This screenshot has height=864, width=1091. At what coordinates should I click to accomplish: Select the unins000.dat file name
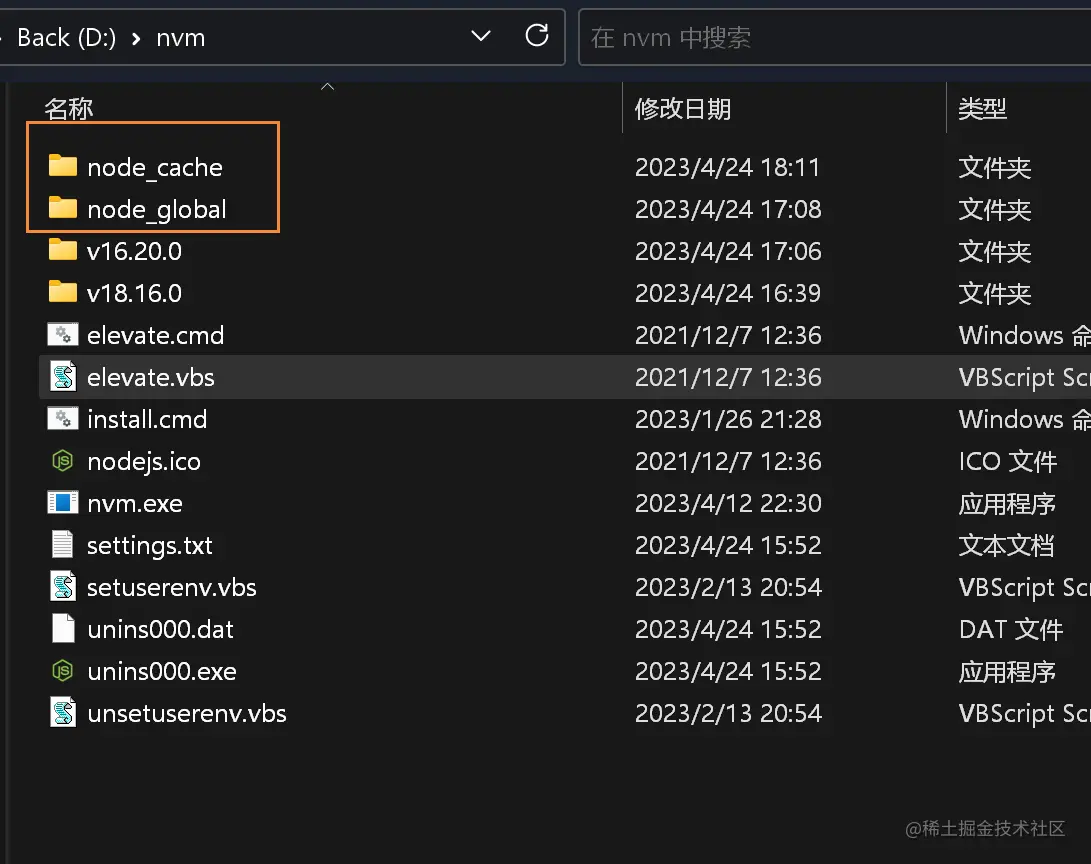tap(160, 629)
